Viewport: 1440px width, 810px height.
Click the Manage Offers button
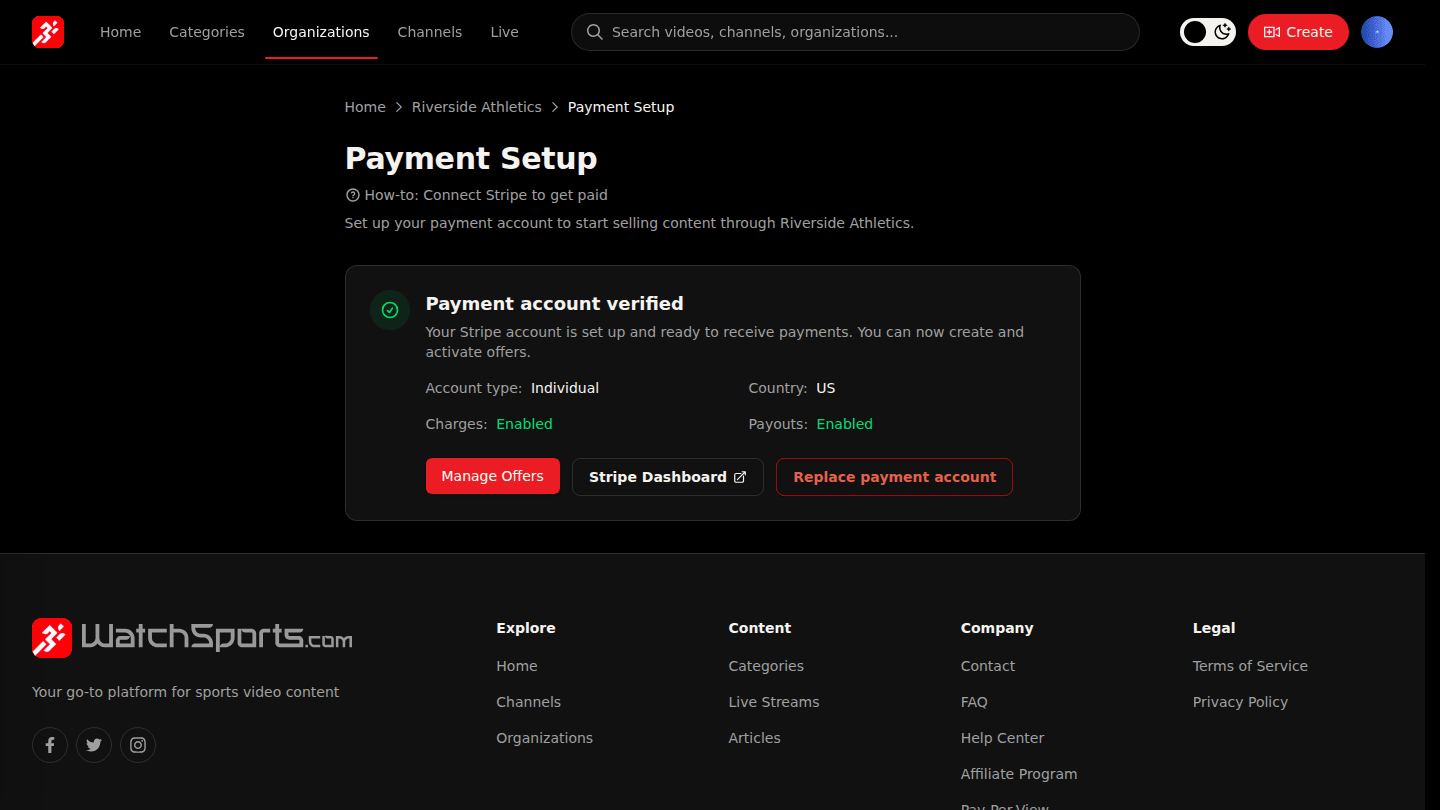tap(493, 476)
